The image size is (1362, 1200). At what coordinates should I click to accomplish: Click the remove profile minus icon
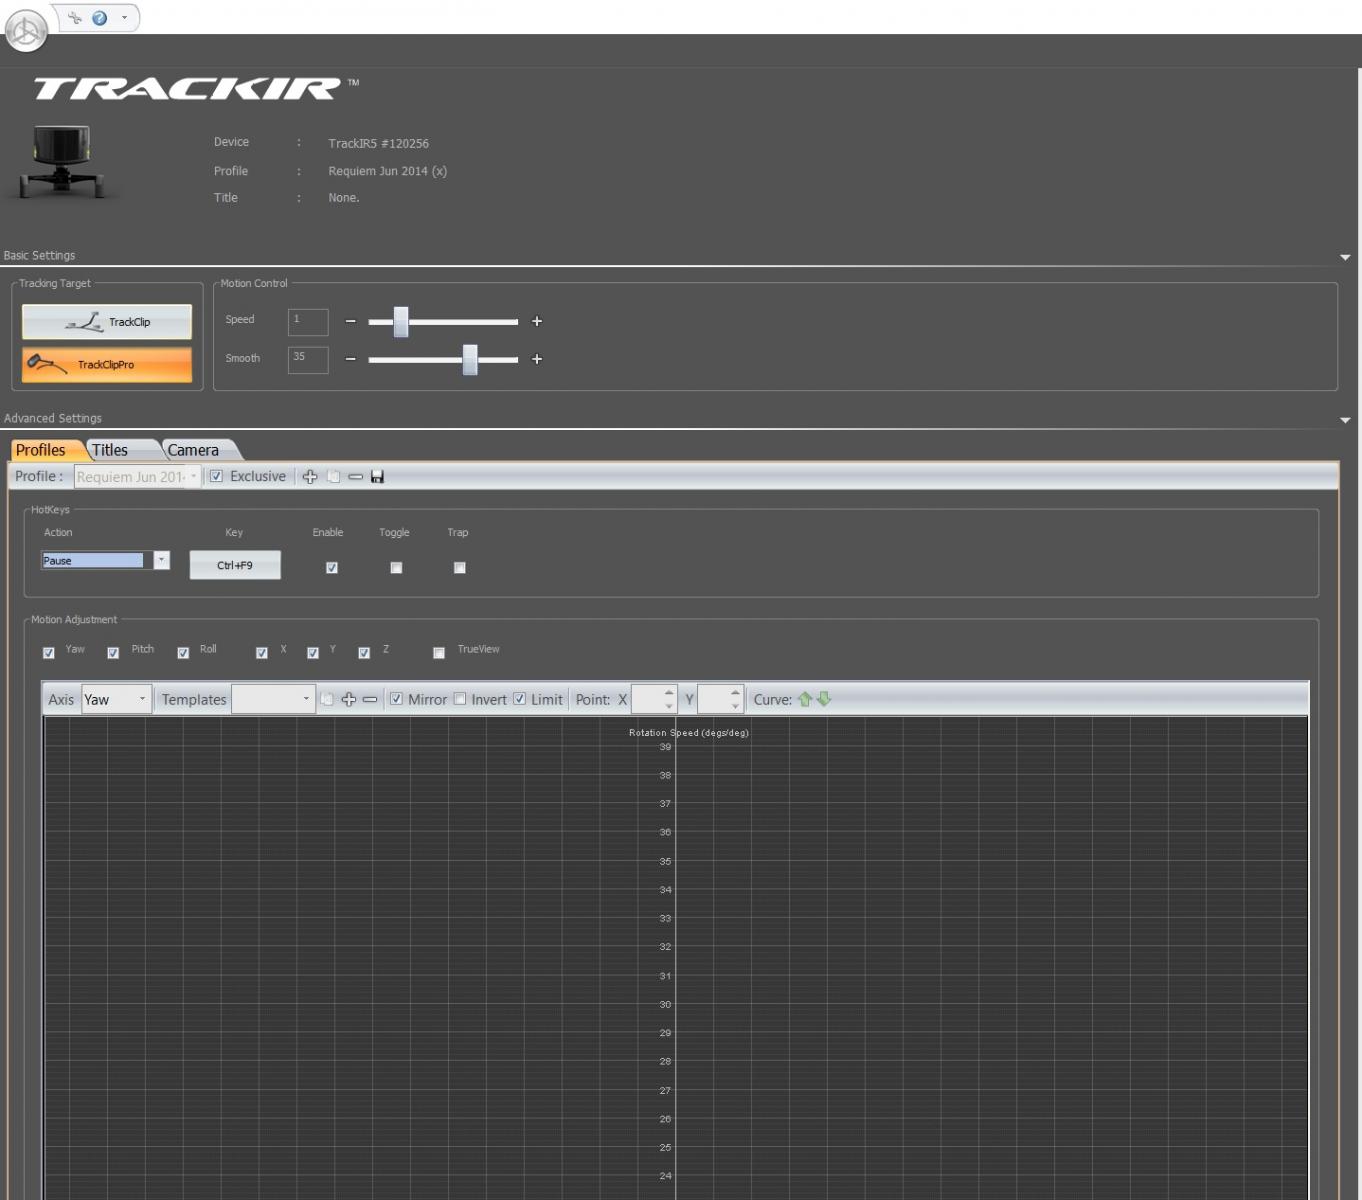355,477
